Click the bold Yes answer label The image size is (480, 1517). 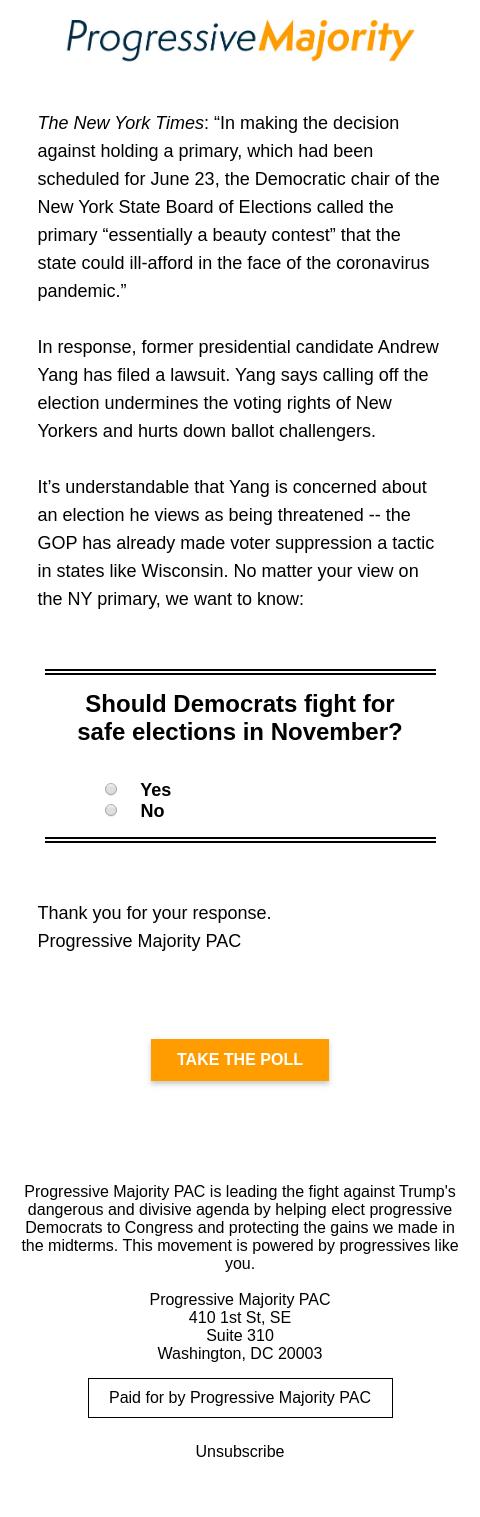pos(155,790)
